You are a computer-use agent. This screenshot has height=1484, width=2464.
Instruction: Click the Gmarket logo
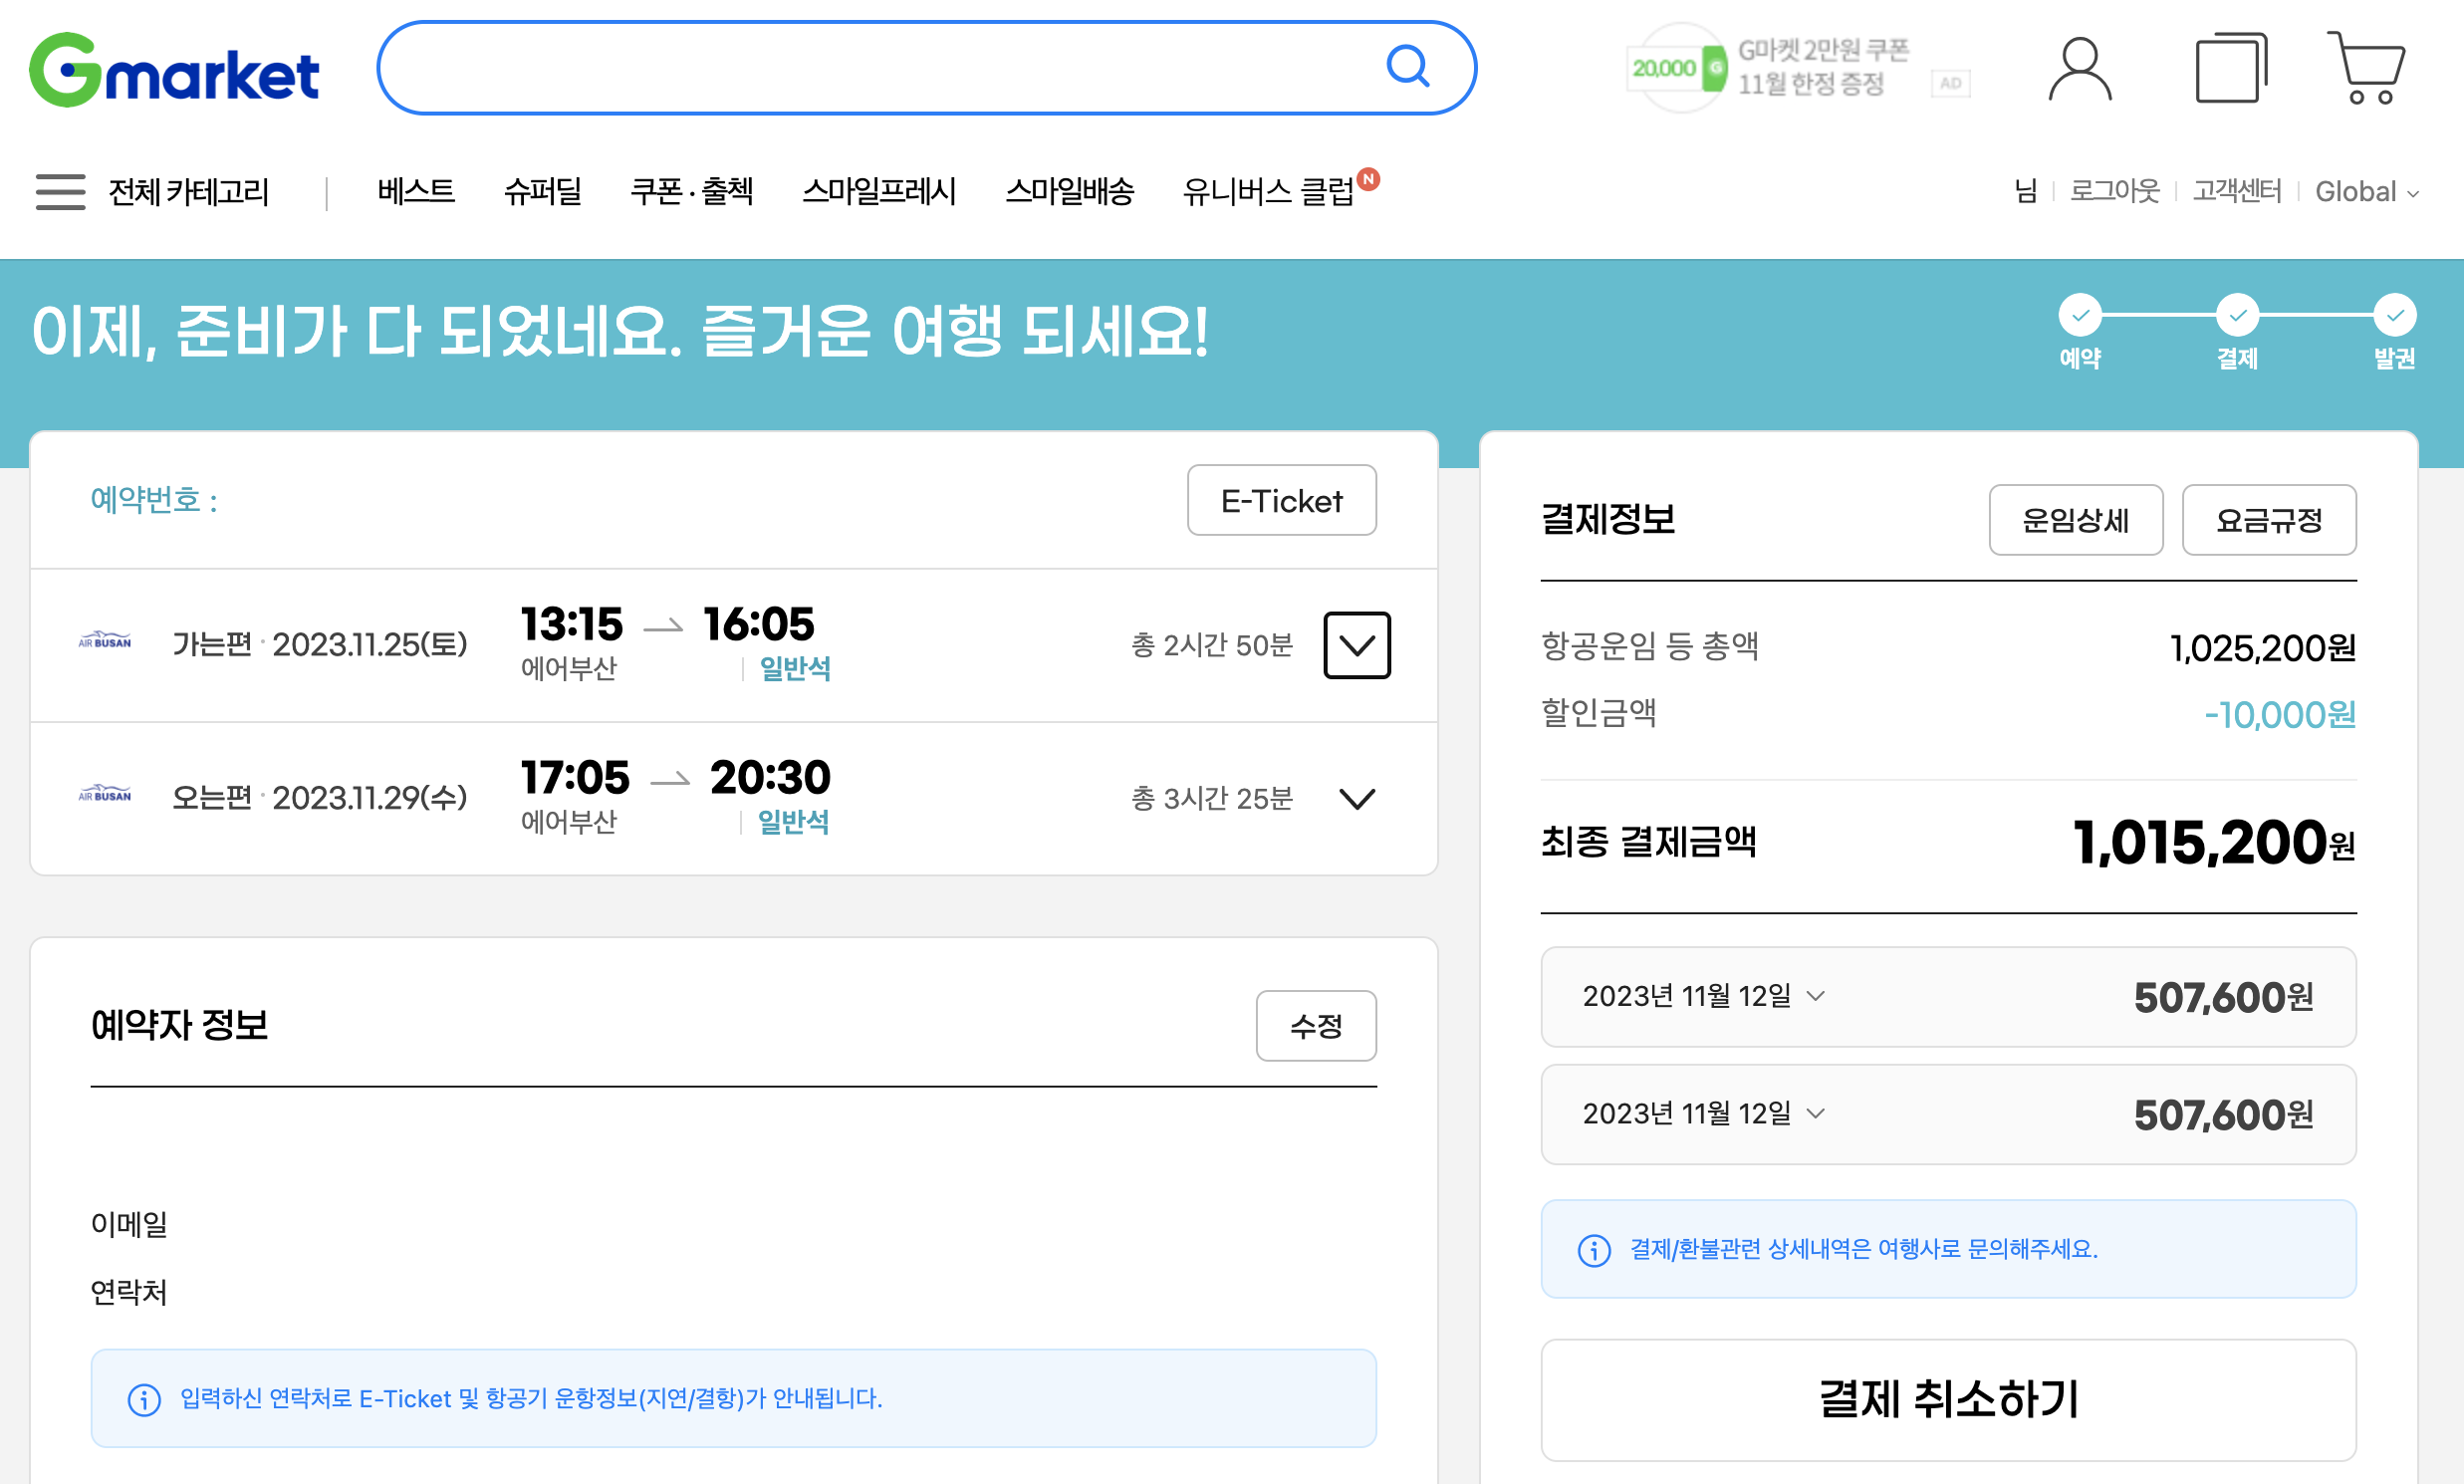(x=174, y=70)
